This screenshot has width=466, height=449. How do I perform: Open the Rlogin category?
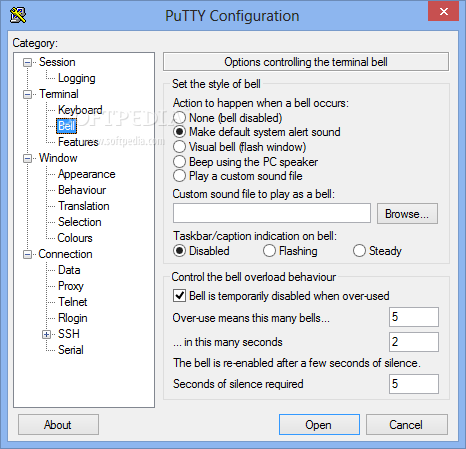pos(73,318)
